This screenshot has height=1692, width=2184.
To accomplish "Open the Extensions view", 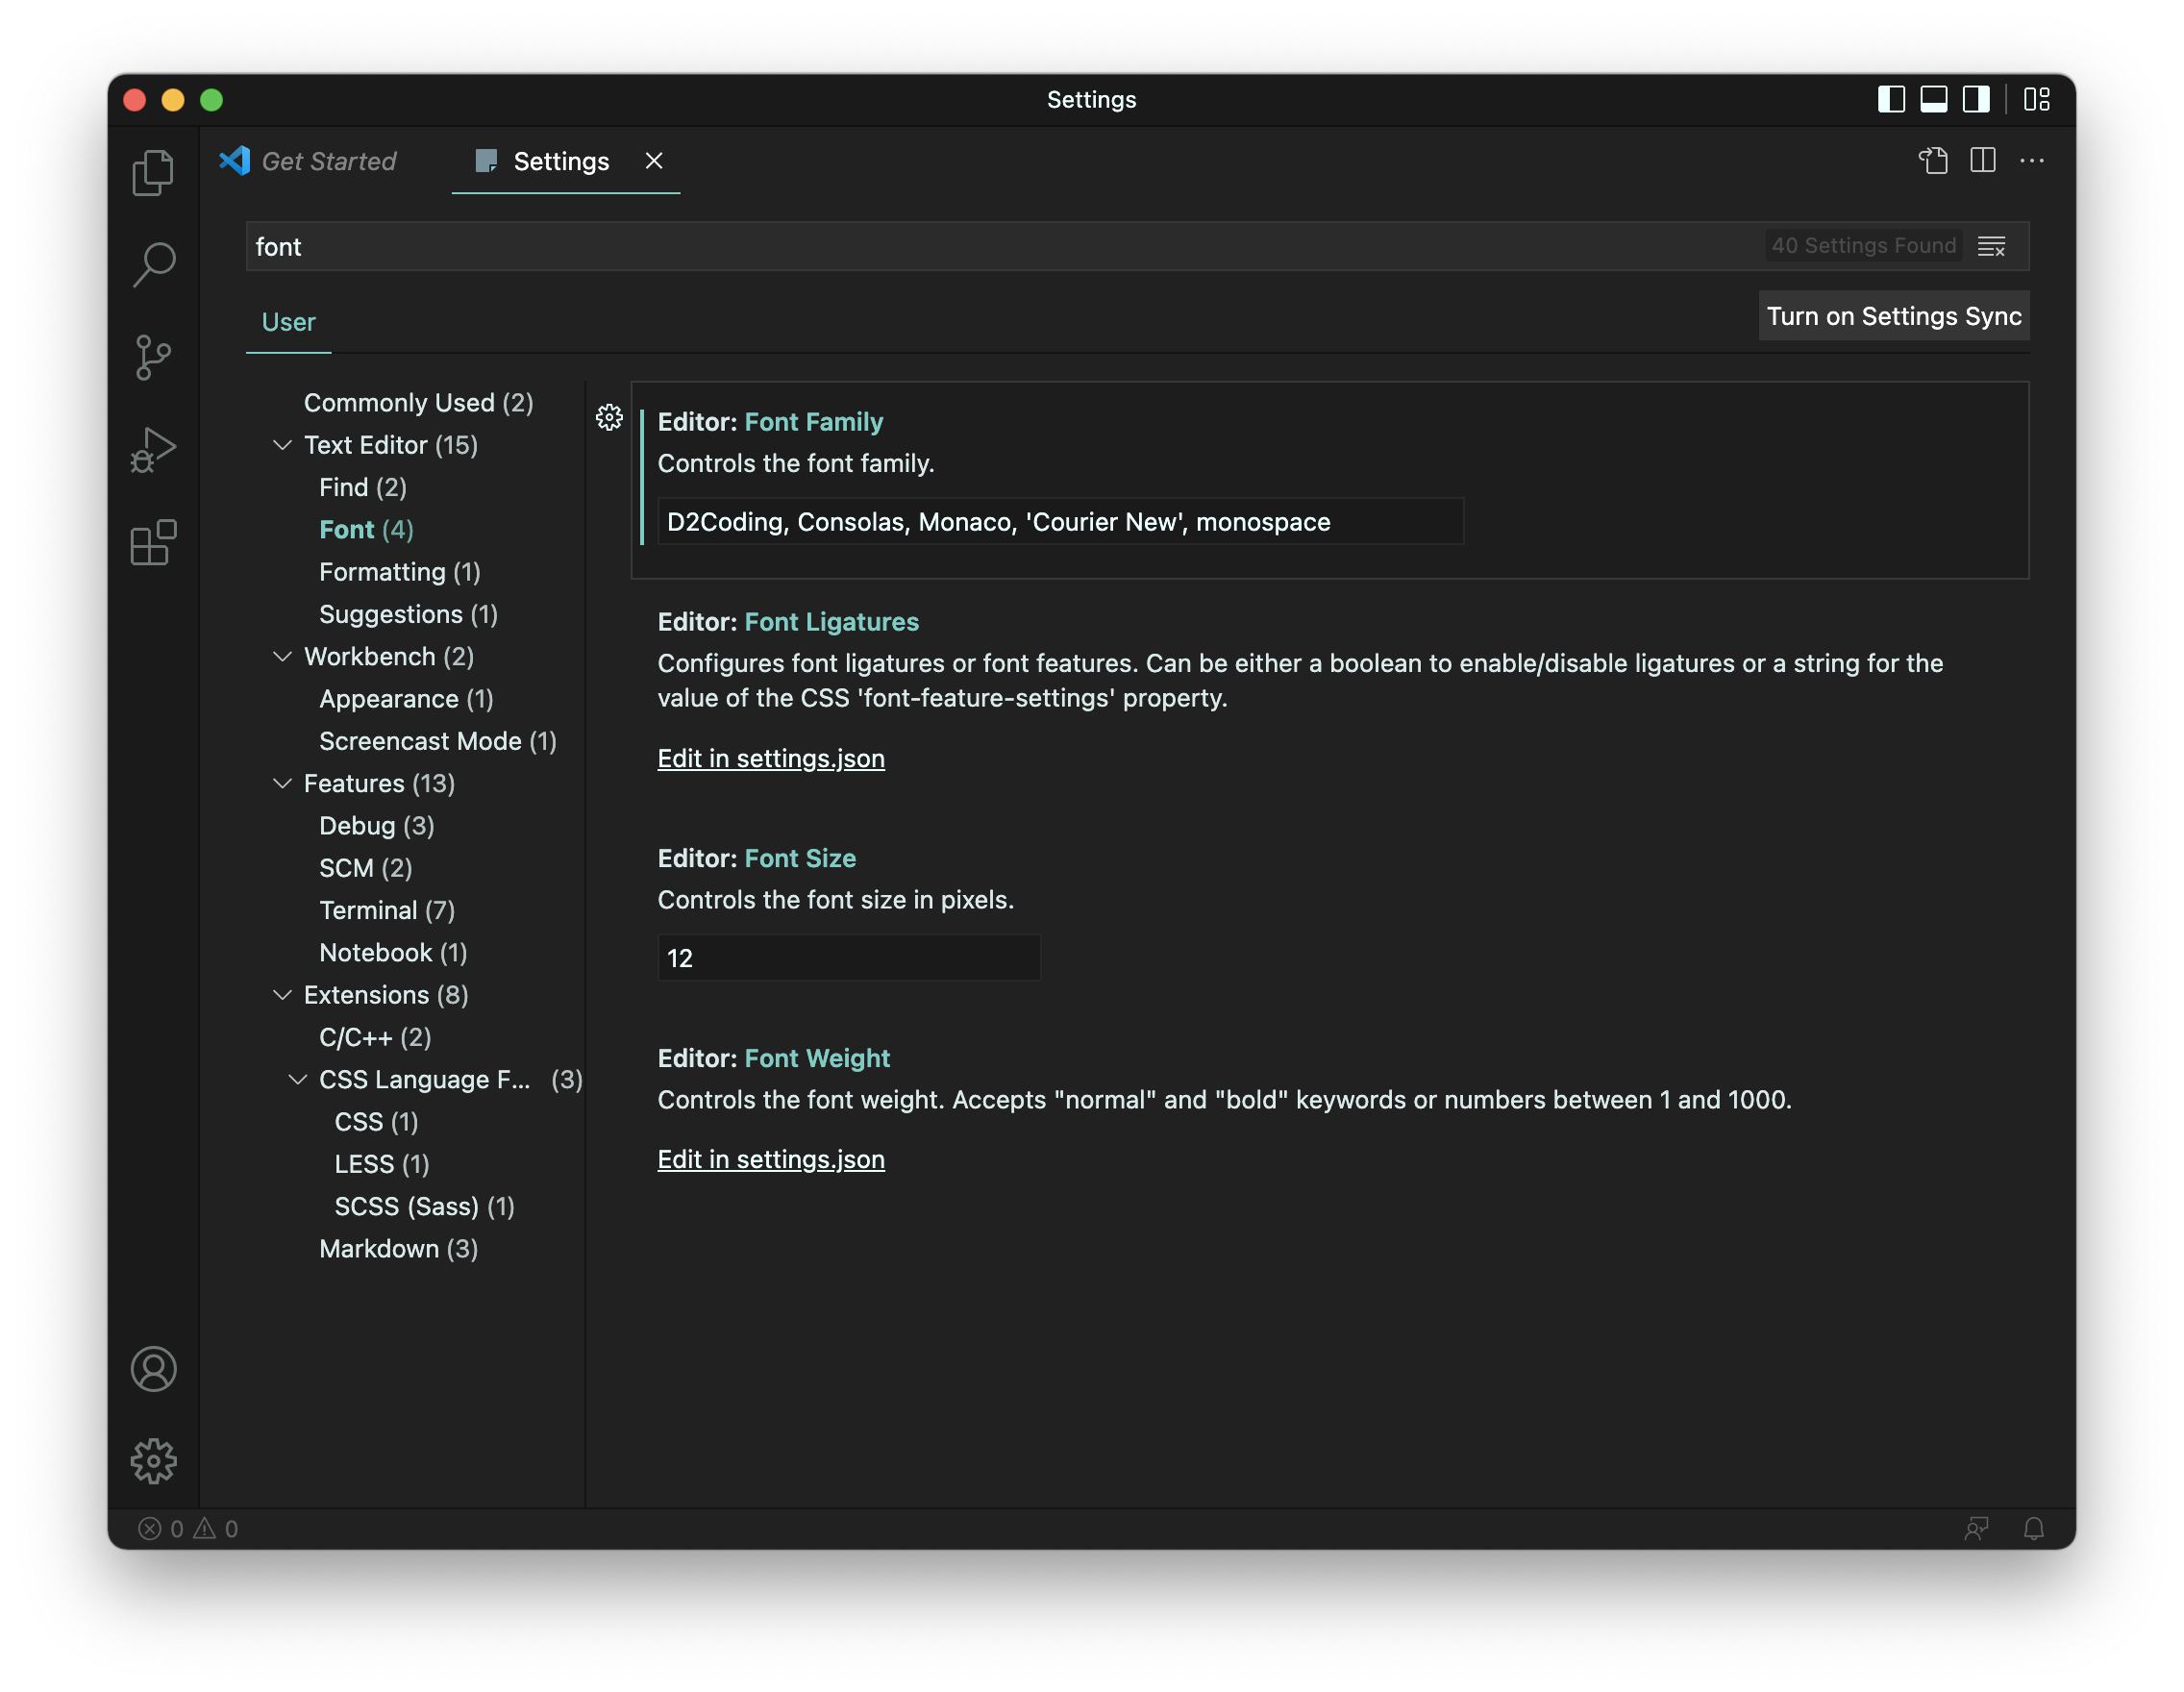I will coord(153,543).
